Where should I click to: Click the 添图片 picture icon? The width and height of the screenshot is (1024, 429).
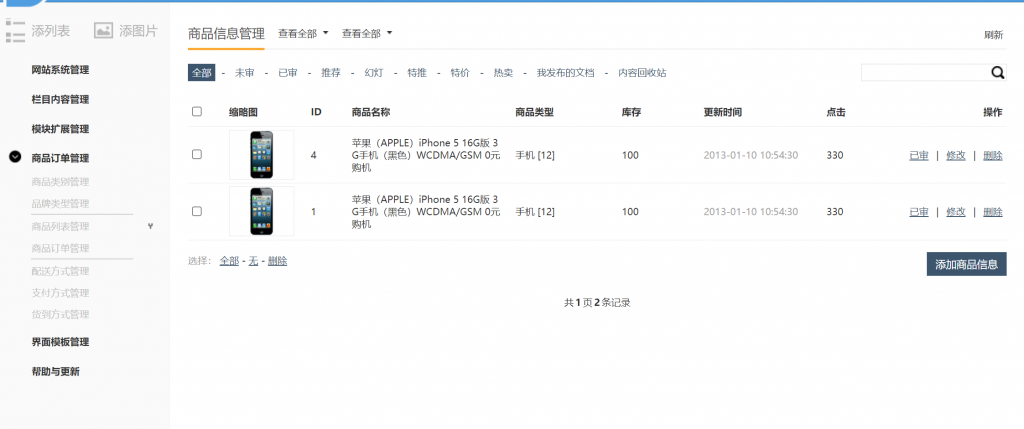[x=103, y=31]
